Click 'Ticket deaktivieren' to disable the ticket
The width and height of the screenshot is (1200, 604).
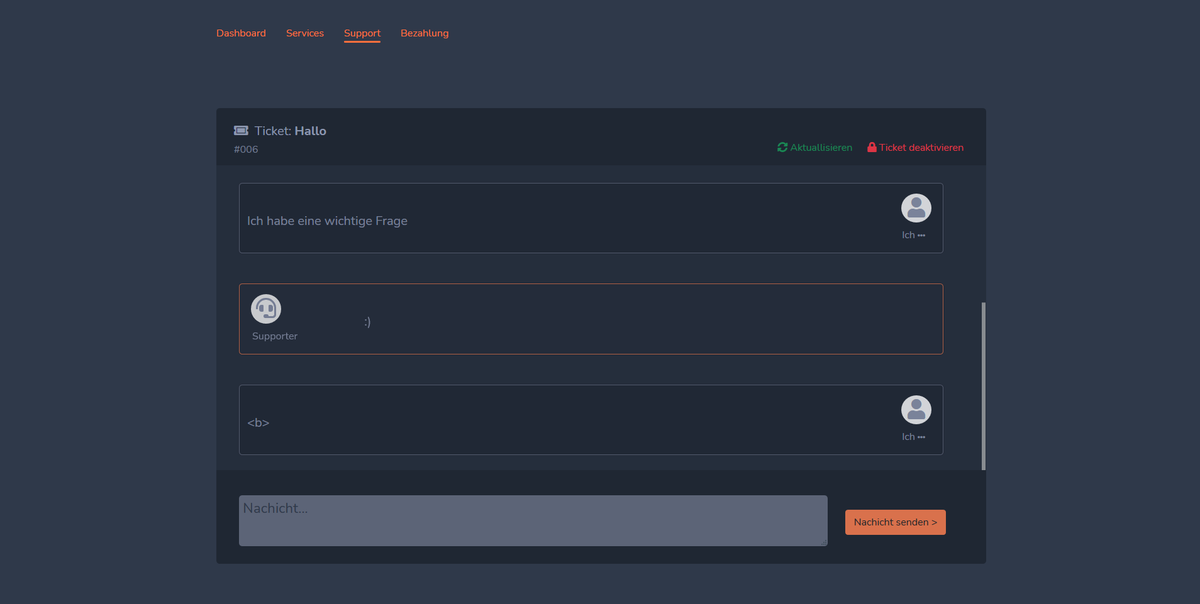point(922,147)
